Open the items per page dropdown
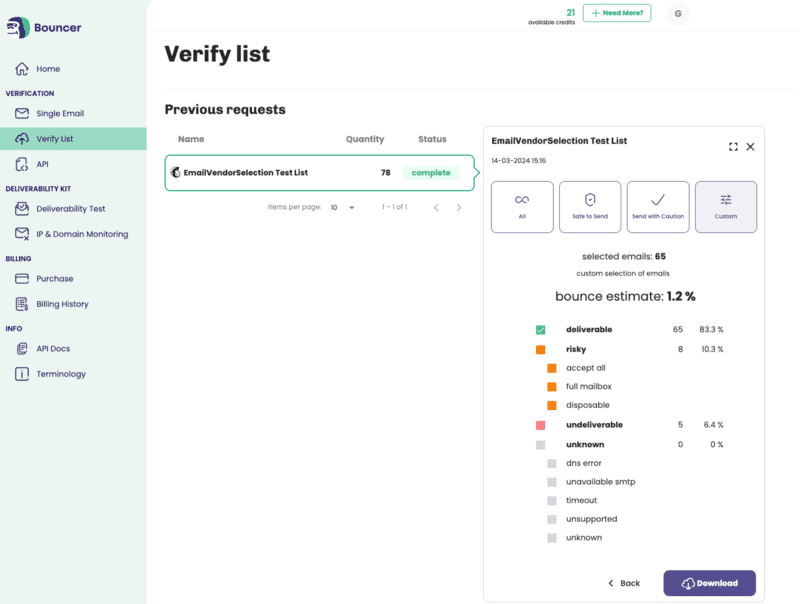Screen dimensions: 800x604 point(343,208)
